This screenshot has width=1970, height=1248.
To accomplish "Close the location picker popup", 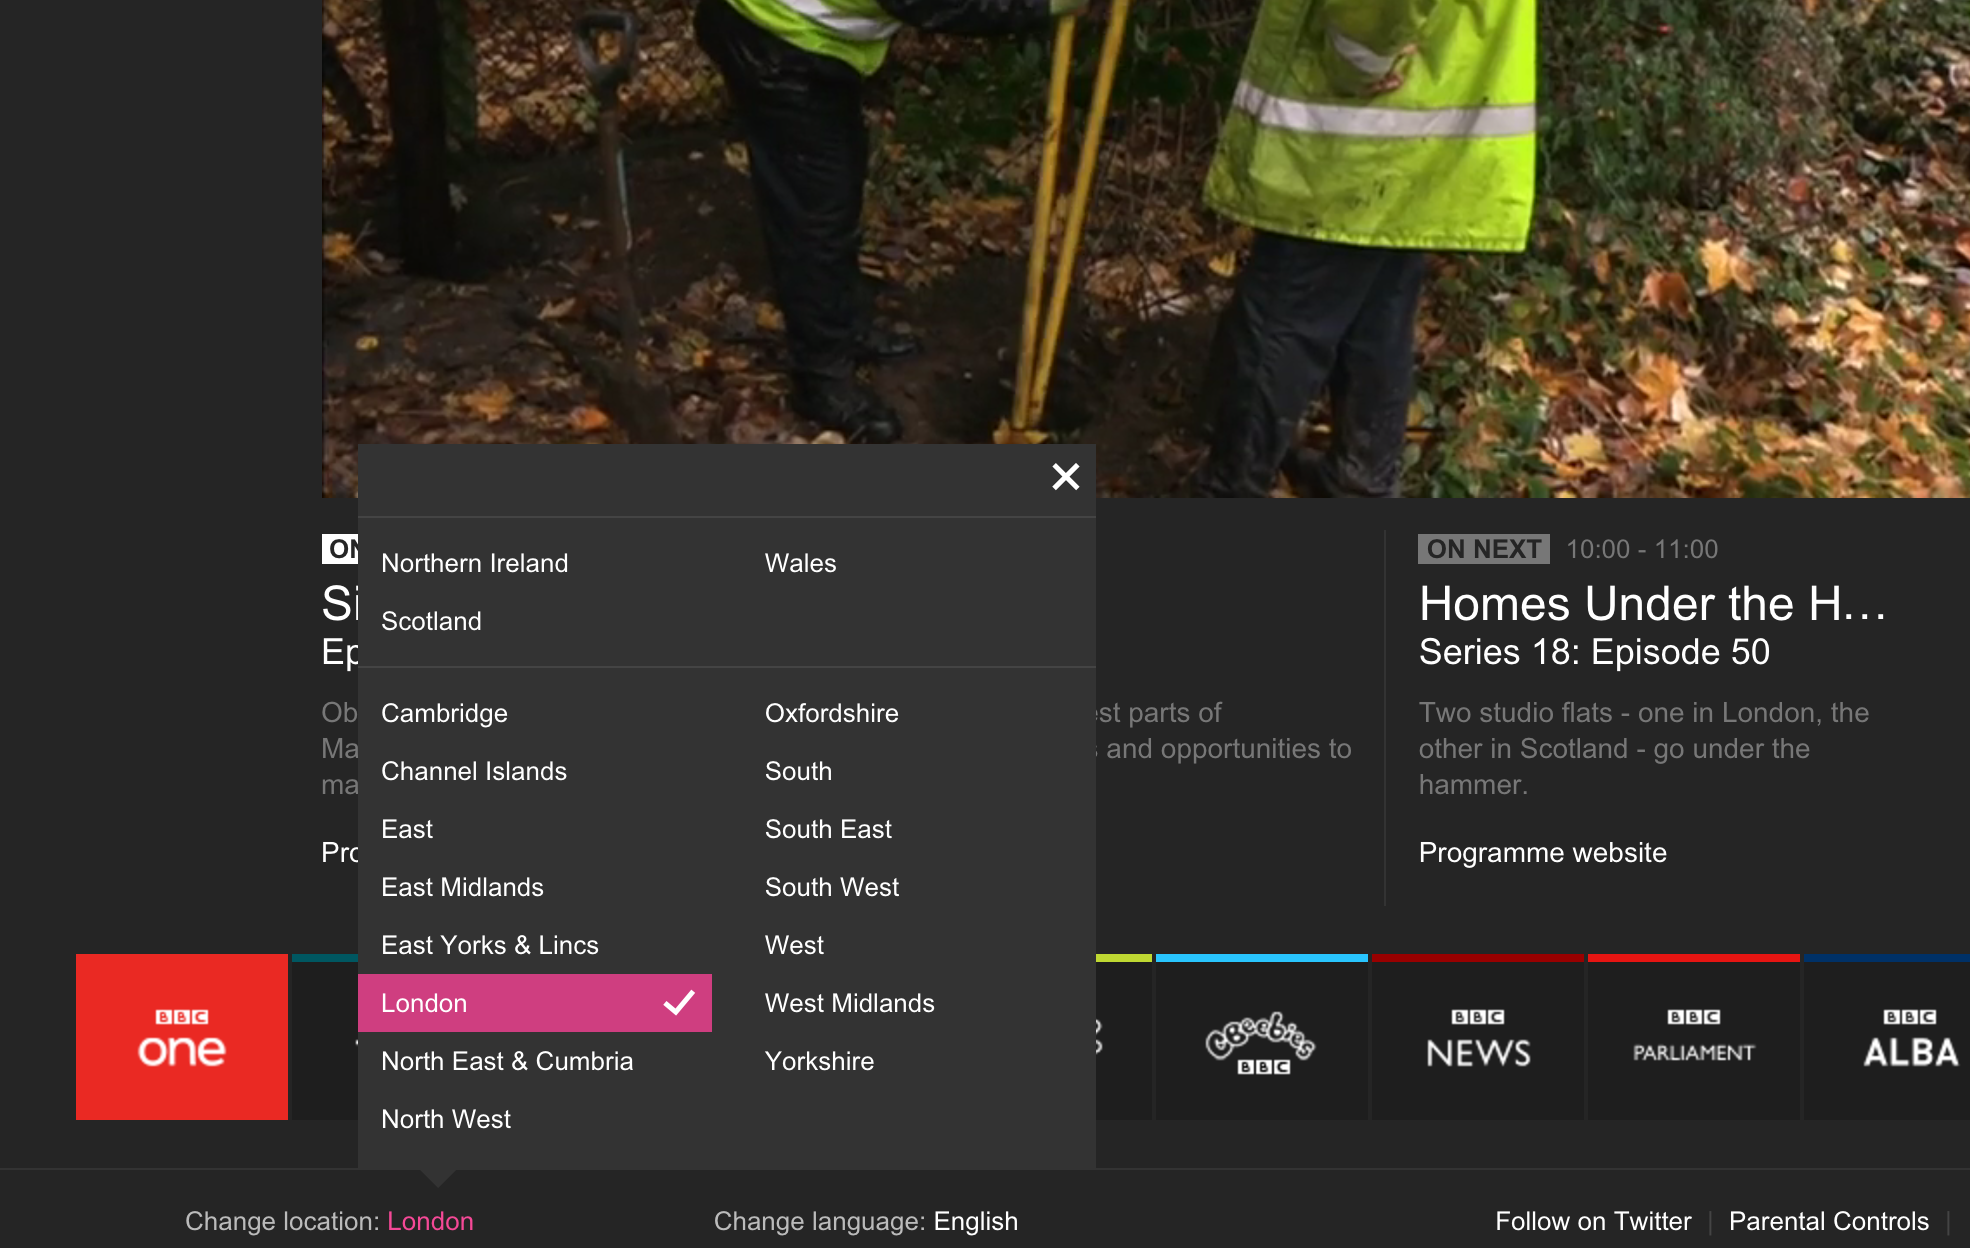I will 1066,477.
